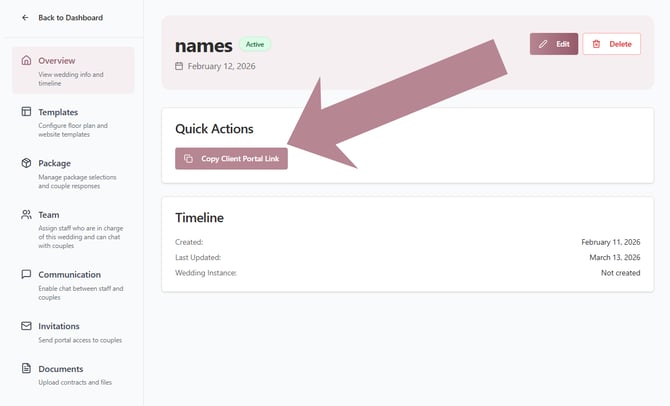Image resolution: width=670 pixels, height=406 pixels.
Task: Click the Documents file icon
Action: point(26,369)
